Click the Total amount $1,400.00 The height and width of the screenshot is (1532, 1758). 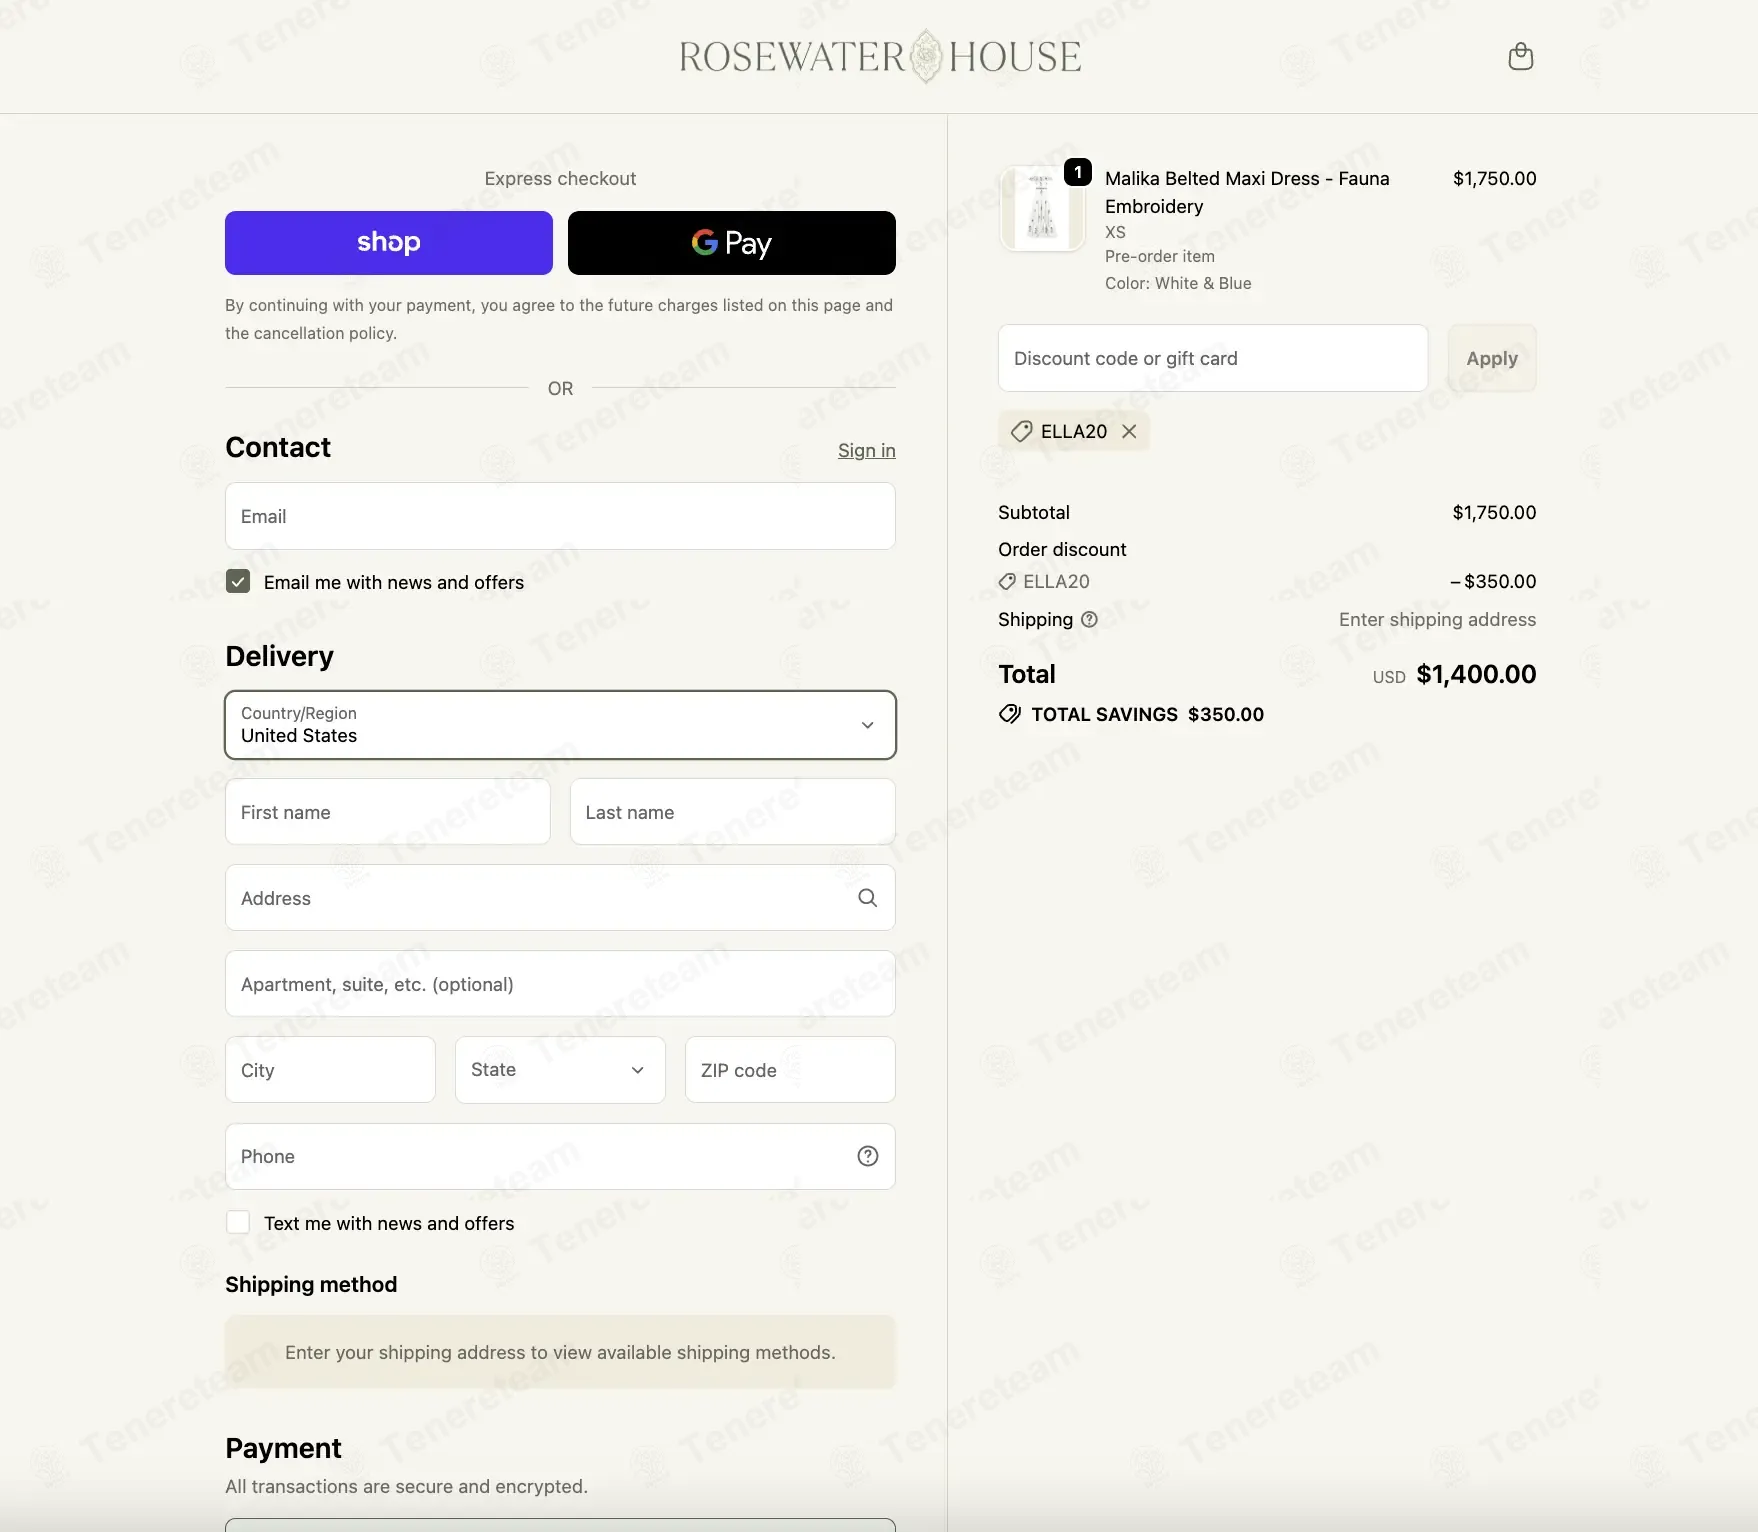pyautogui.click(x=1476, y=674)
